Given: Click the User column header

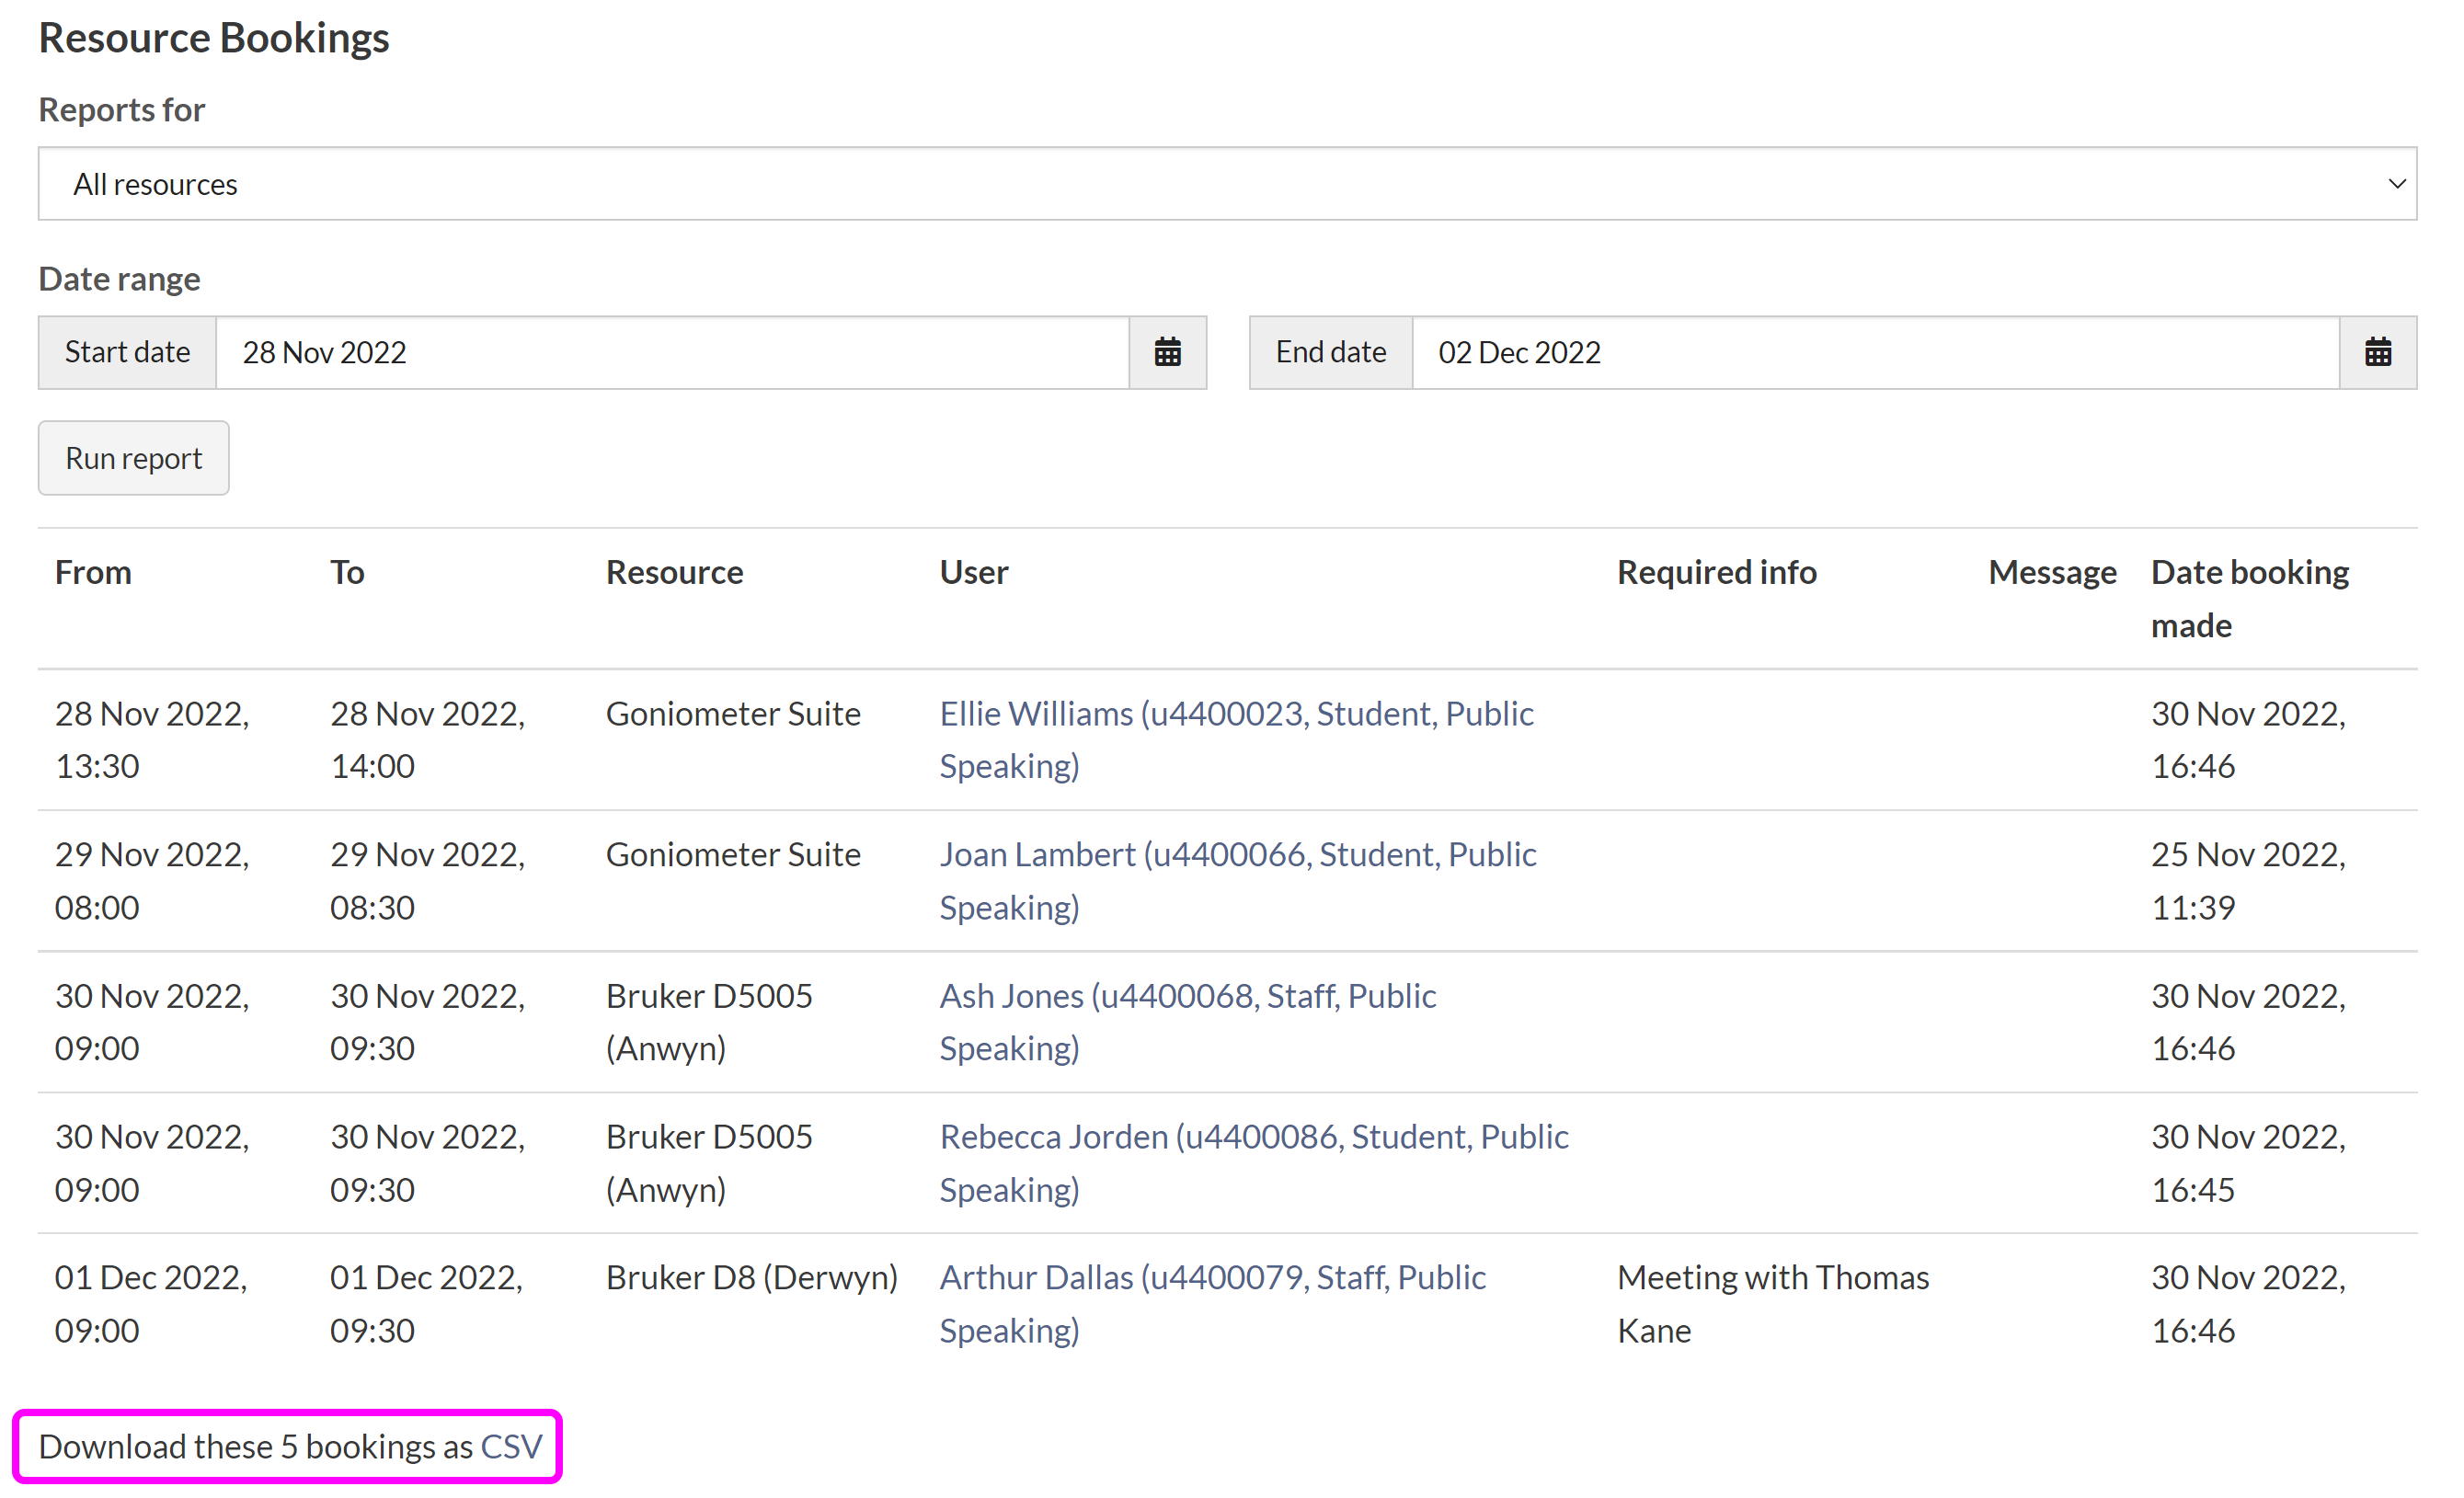Looking at the screenshot, I should pos(973,572).
